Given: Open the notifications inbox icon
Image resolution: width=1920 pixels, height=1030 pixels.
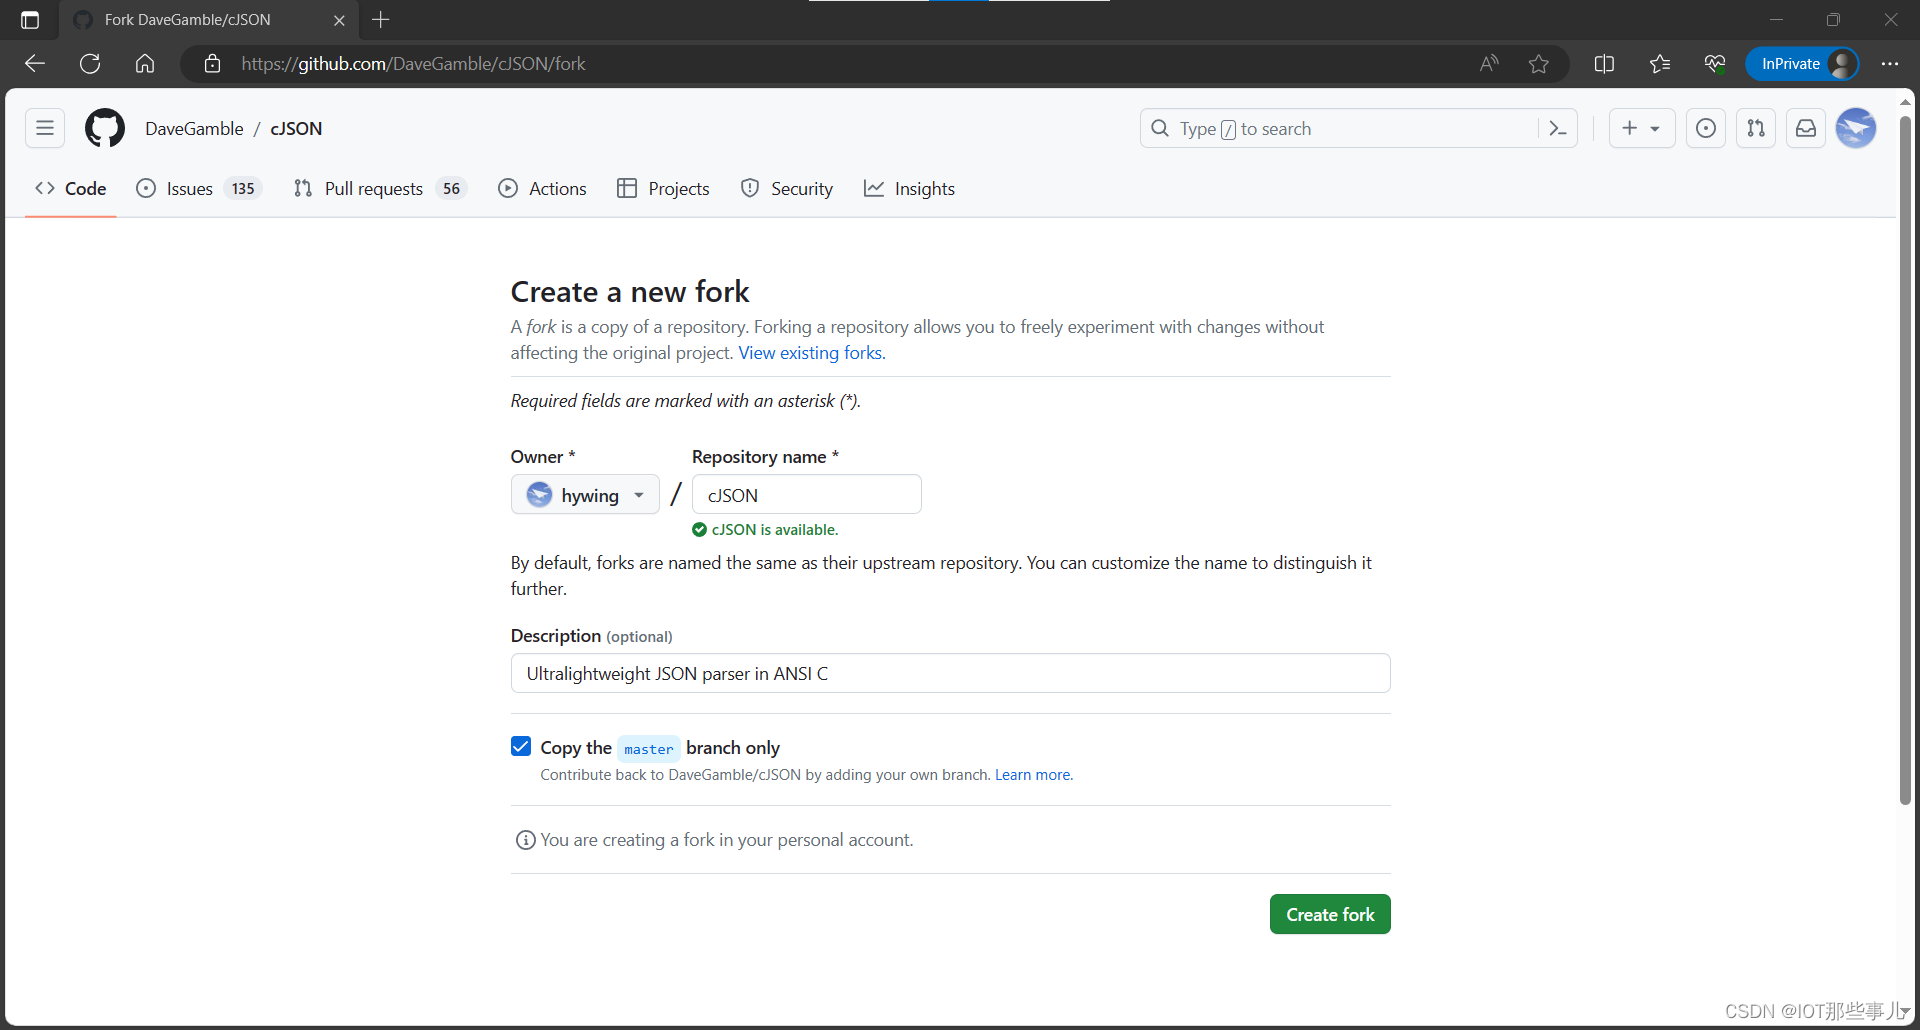Looking at the screenshot, I should coord(1806,128).
